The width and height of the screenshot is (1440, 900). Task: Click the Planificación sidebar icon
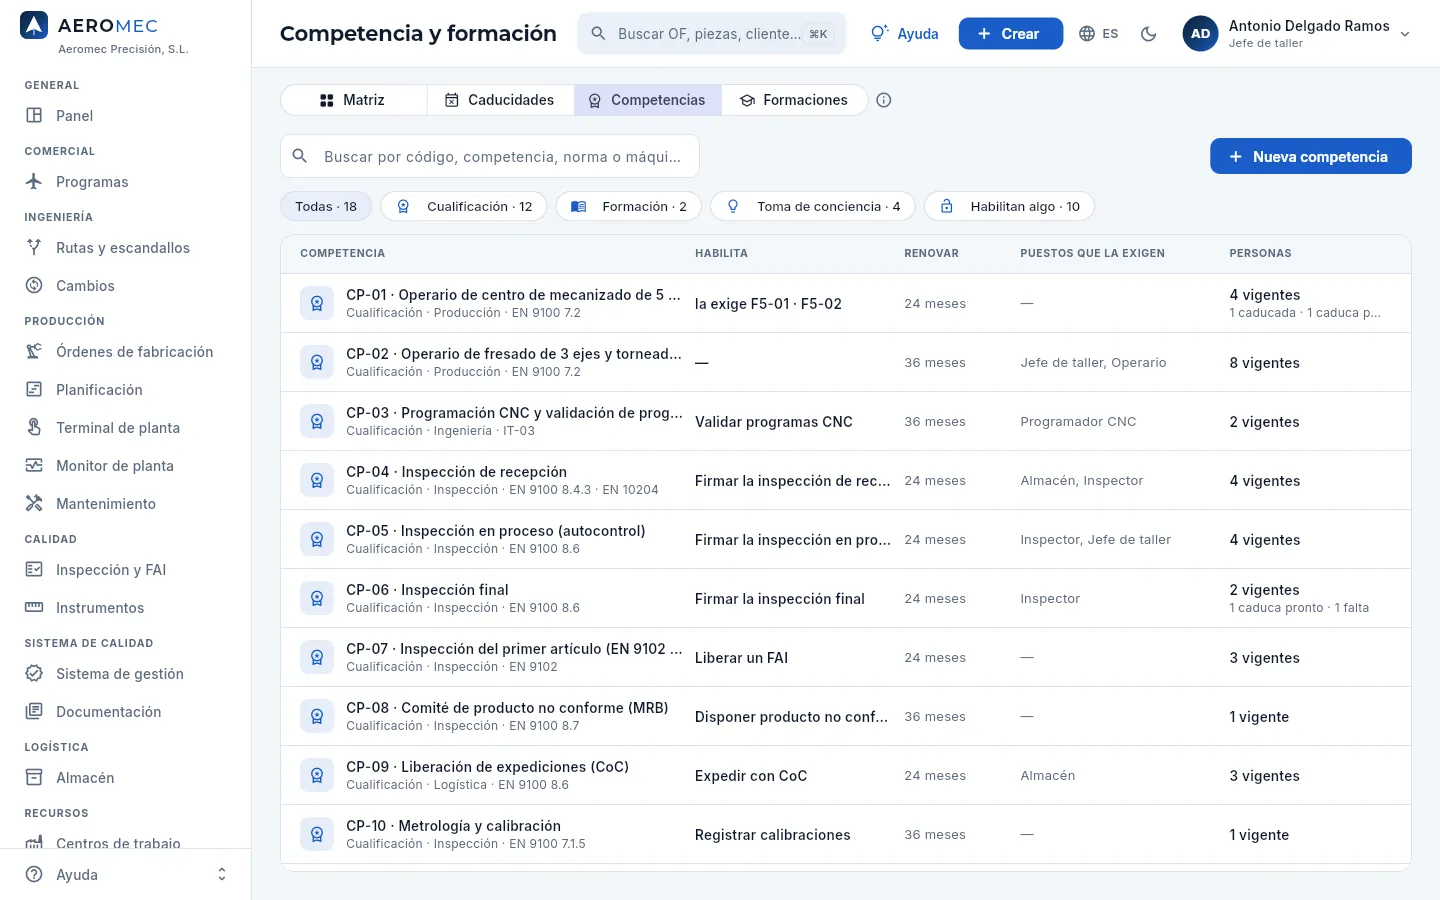[x=34, y=389]
